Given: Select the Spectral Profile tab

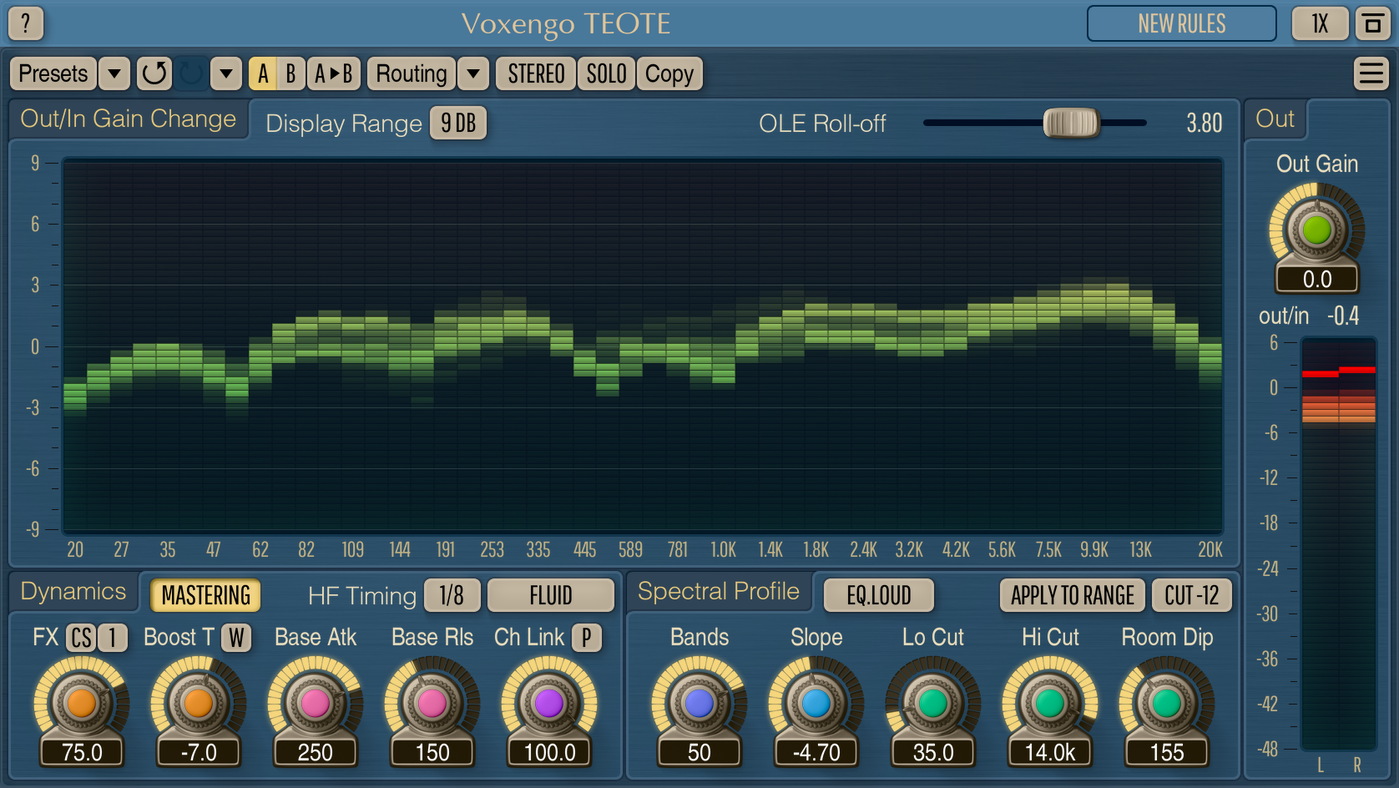Looking at the screenshot, I should (718, 591).
